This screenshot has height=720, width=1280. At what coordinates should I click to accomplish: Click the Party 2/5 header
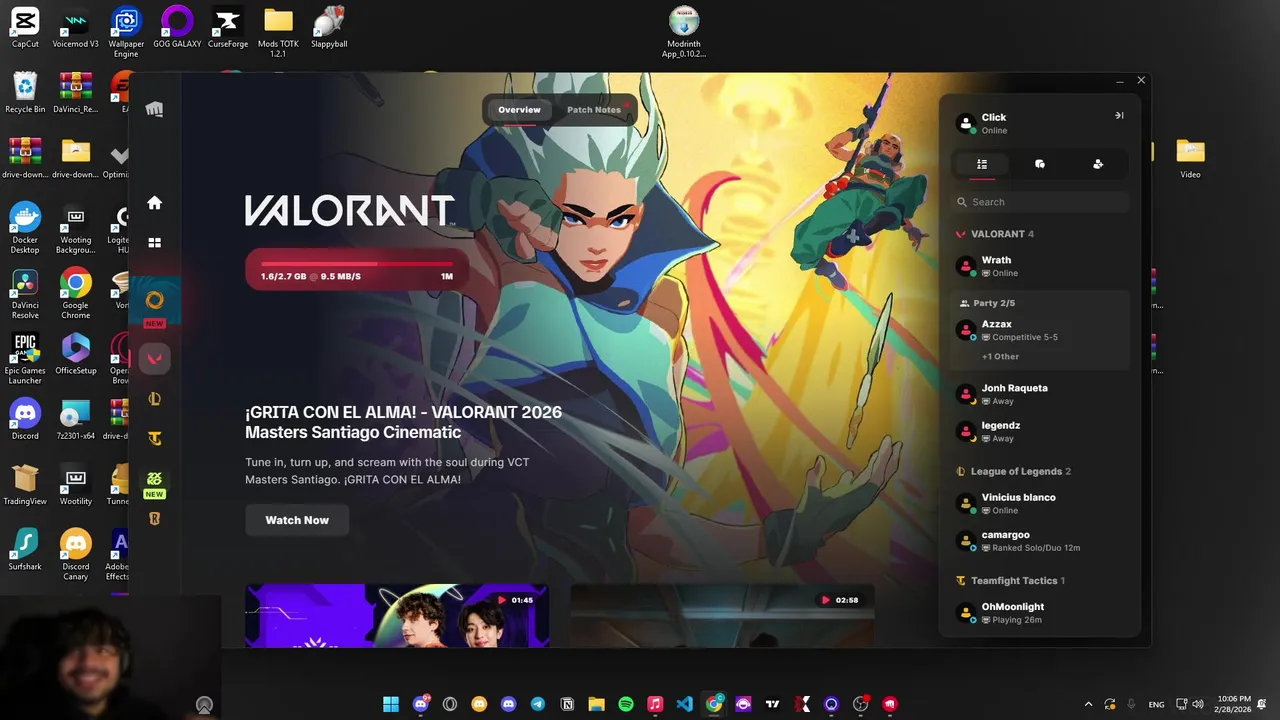[987, 303]
